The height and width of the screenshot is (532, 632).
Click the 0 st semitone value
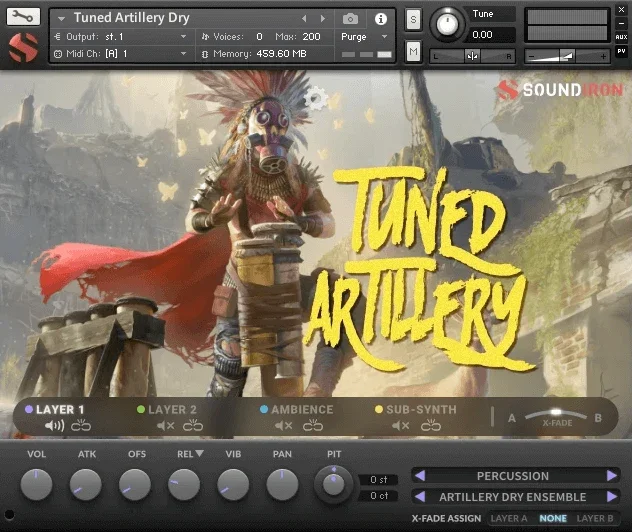coord(378,480)
